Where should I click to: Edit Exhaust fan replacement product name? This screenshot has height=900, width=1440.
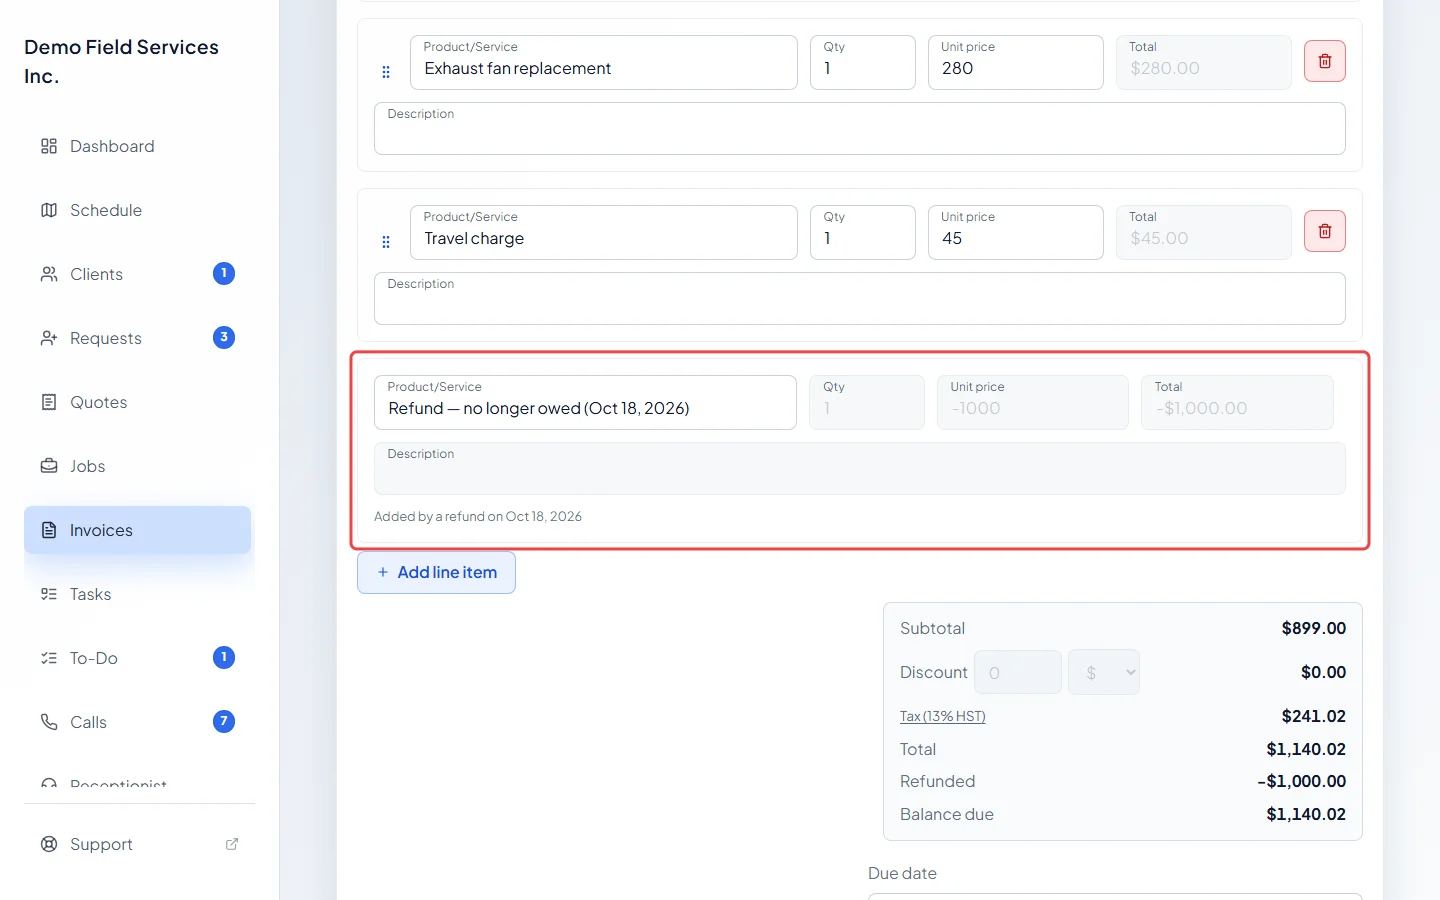pyautogui.click(x=604, y=62)
